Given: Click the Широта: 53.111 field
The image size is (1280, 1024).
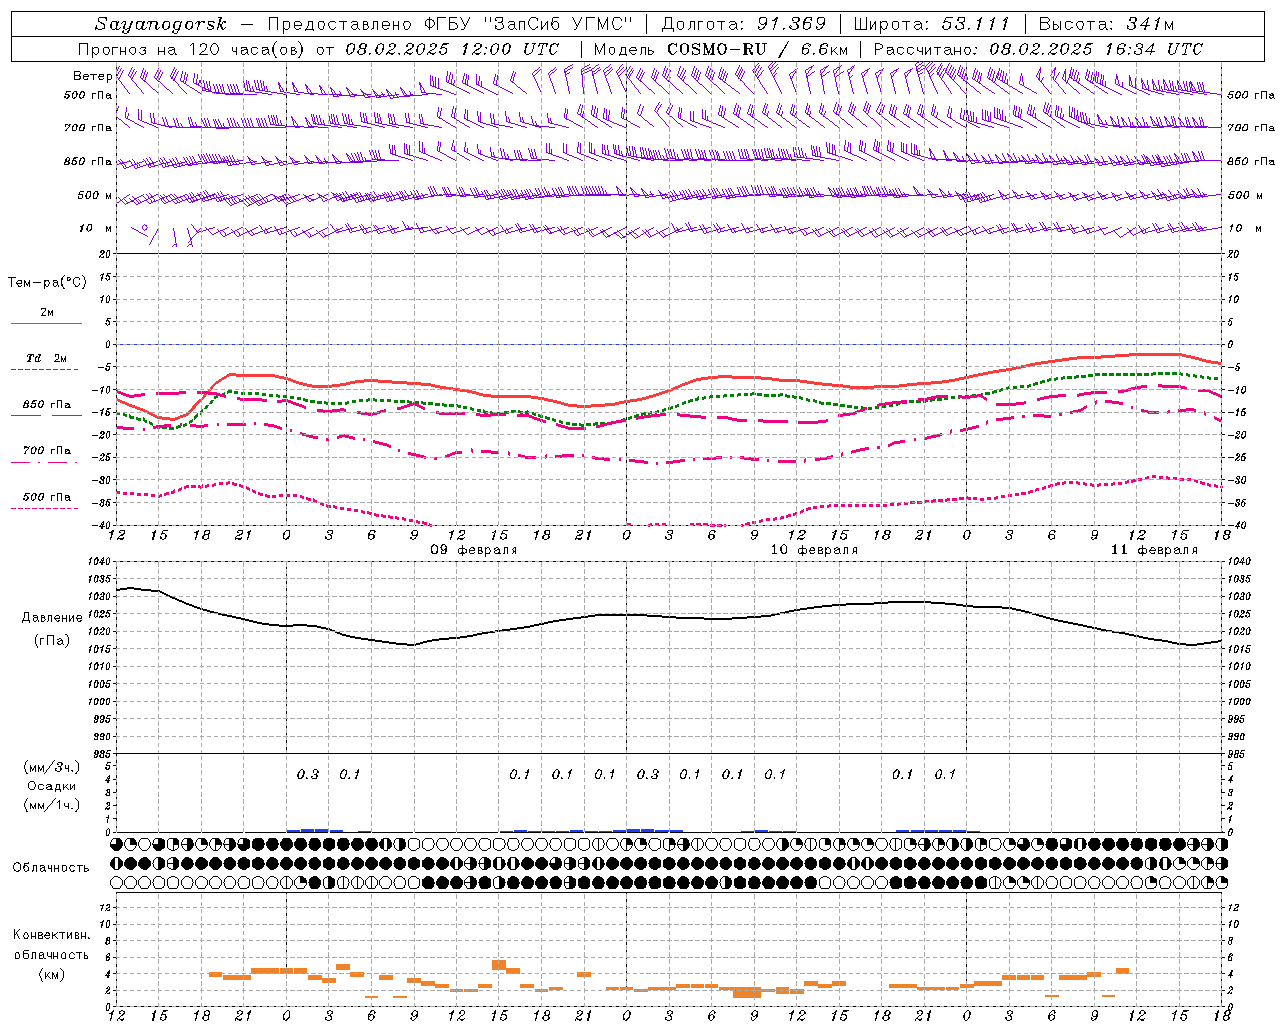Looking at the screenshot, I should coord(932,24).
